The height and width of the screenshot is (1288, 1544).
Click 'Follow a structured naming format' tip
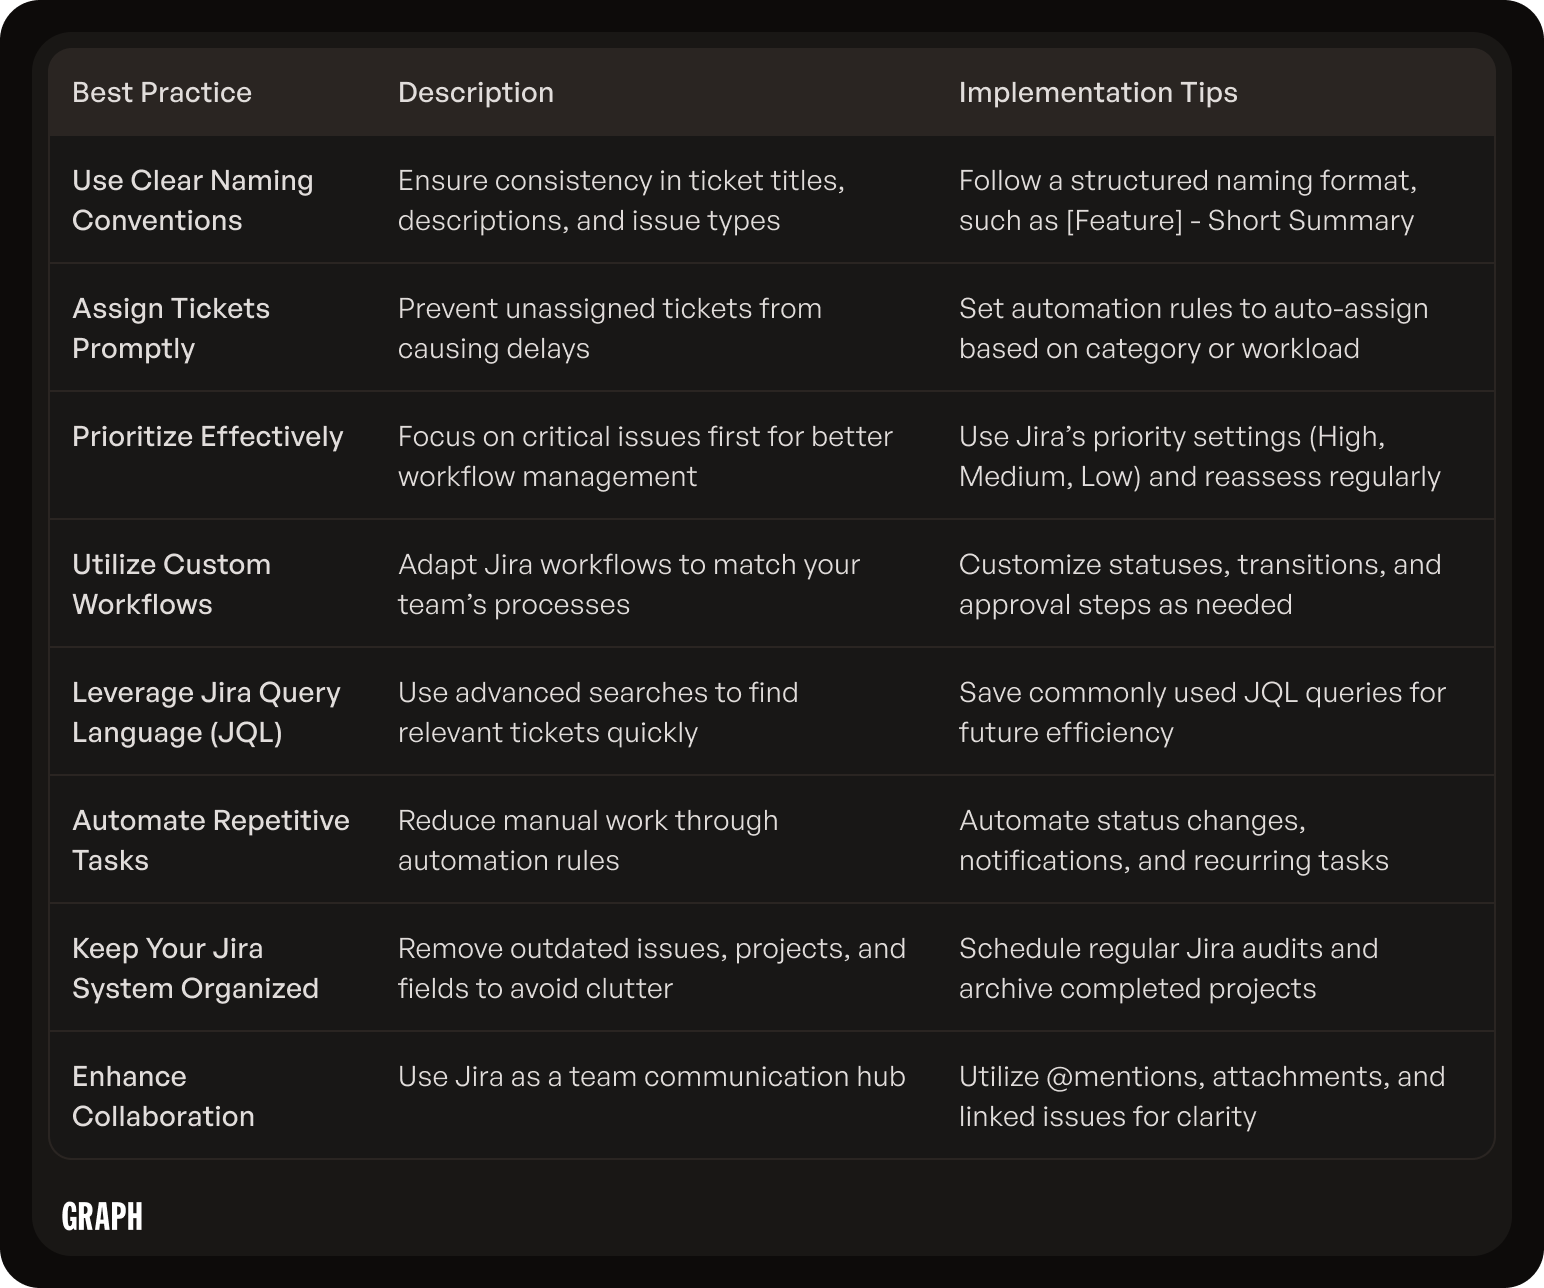[x=1188, y=200]
